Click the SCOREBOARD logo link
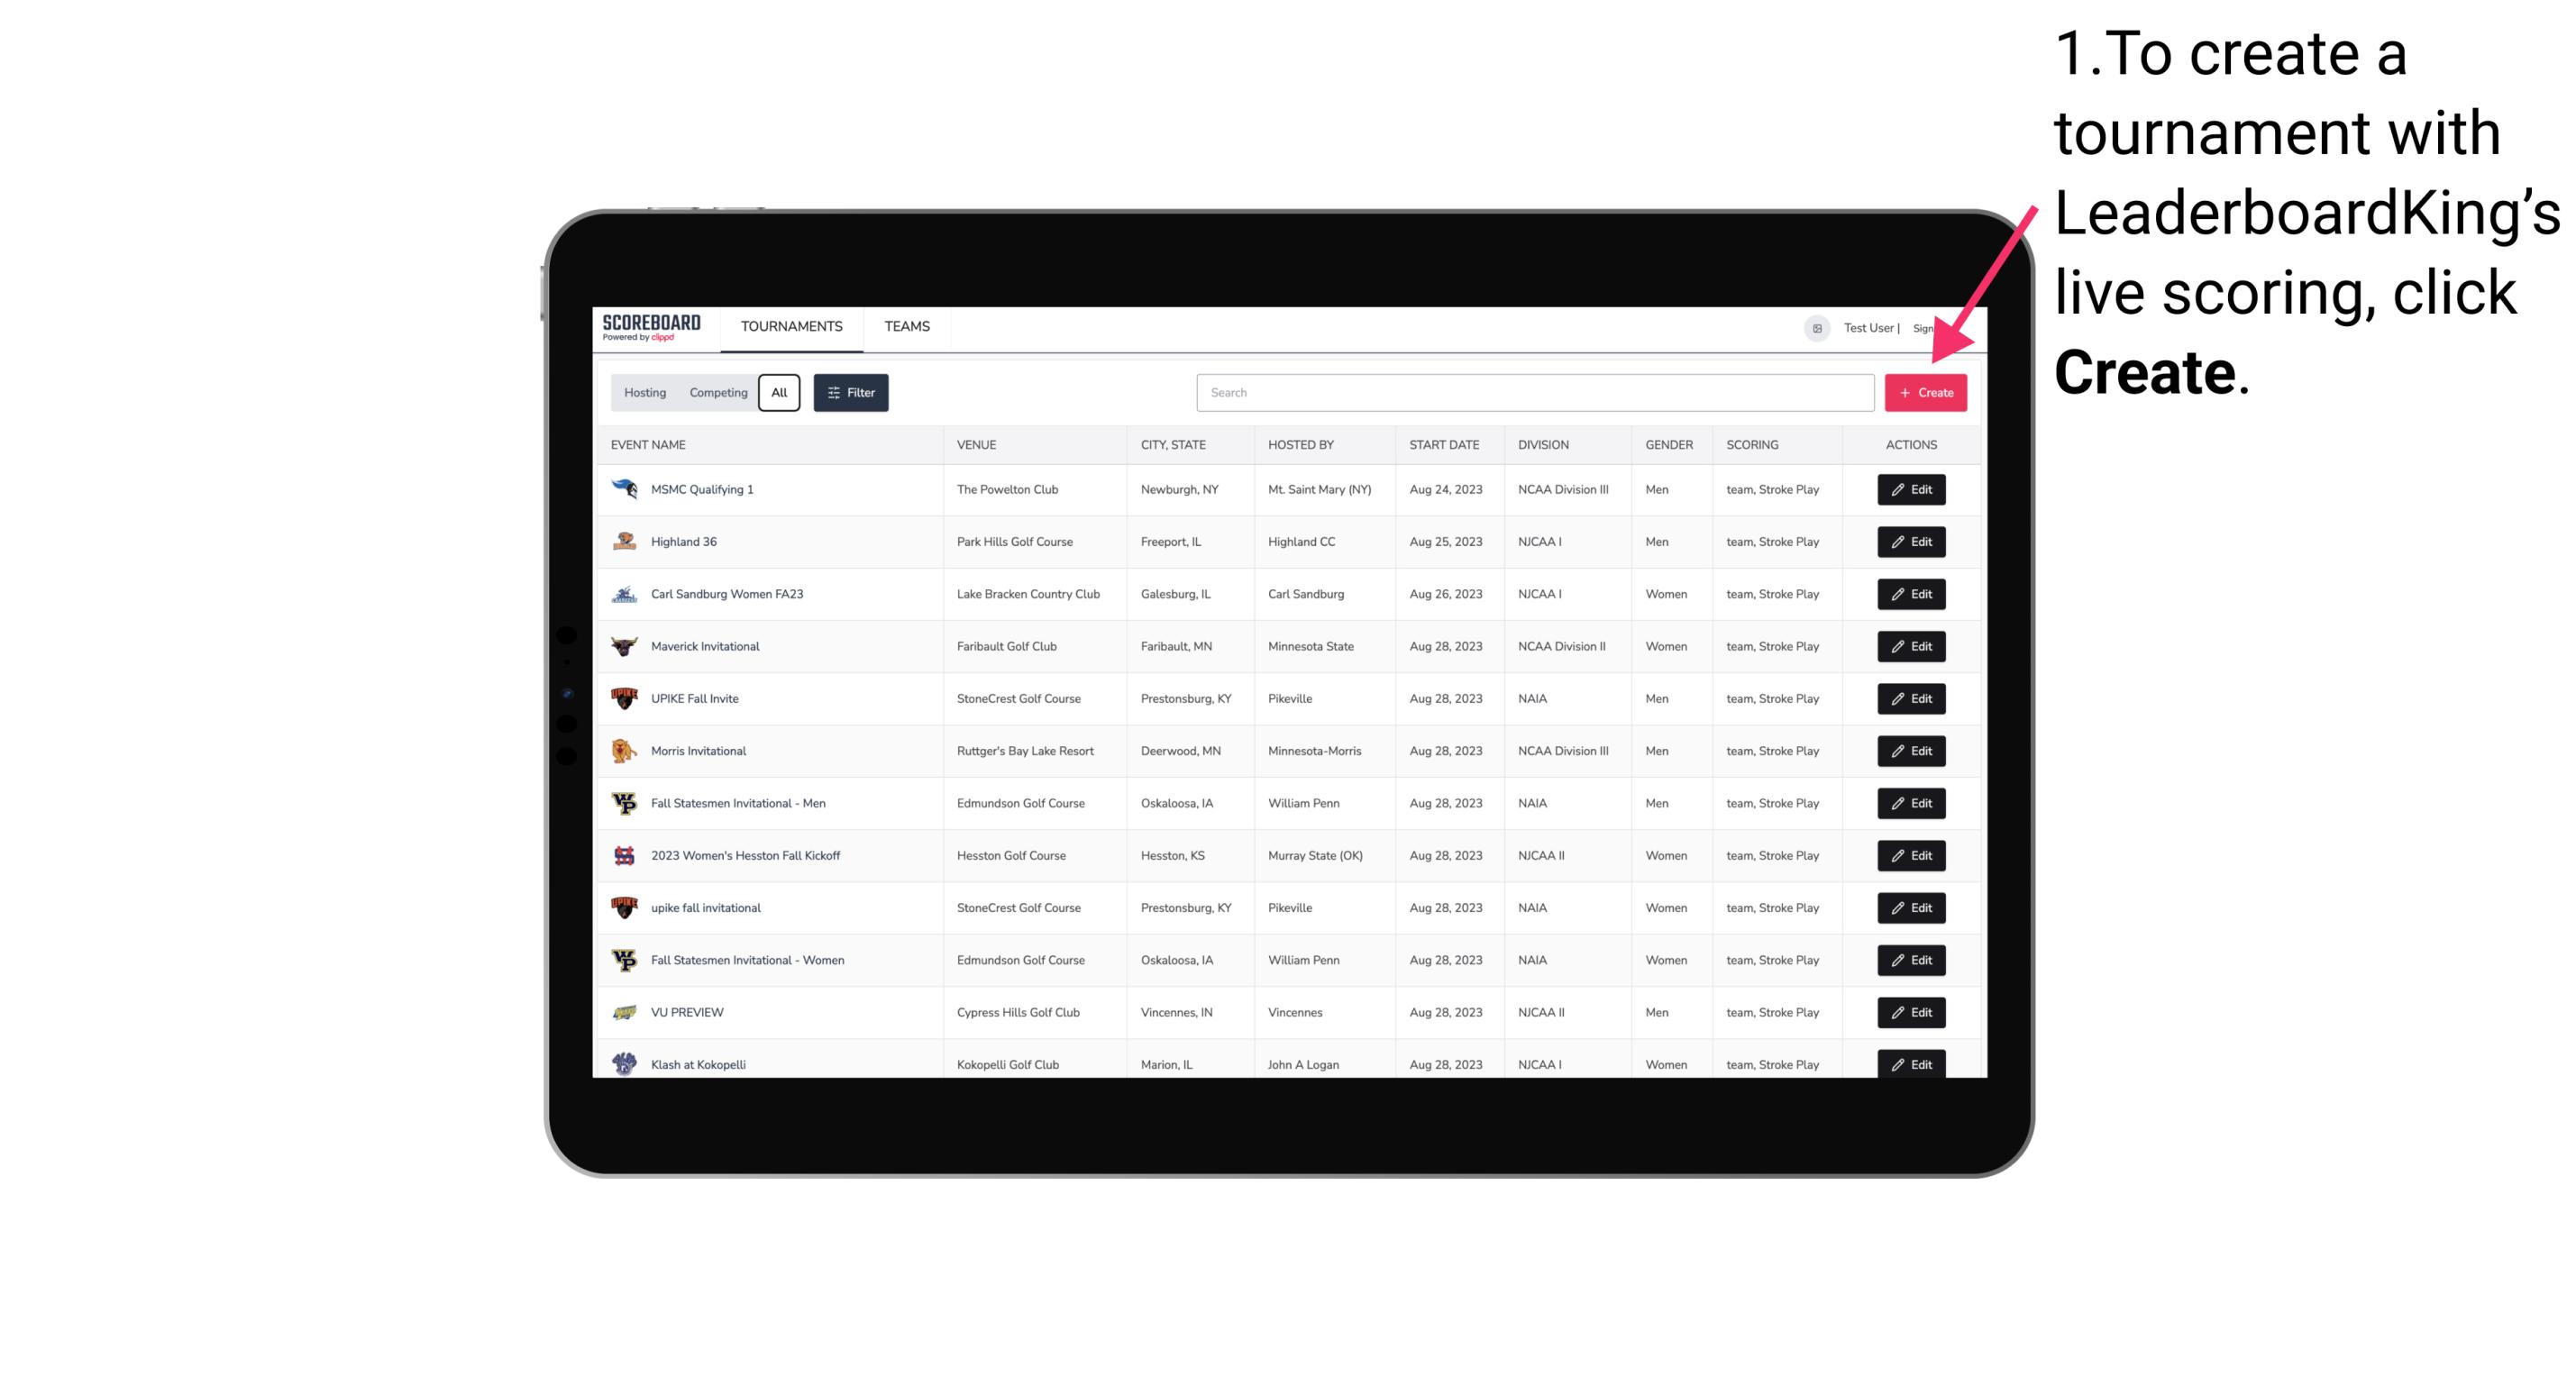Screen dimensions: 2576x1386 pos(653,328)
